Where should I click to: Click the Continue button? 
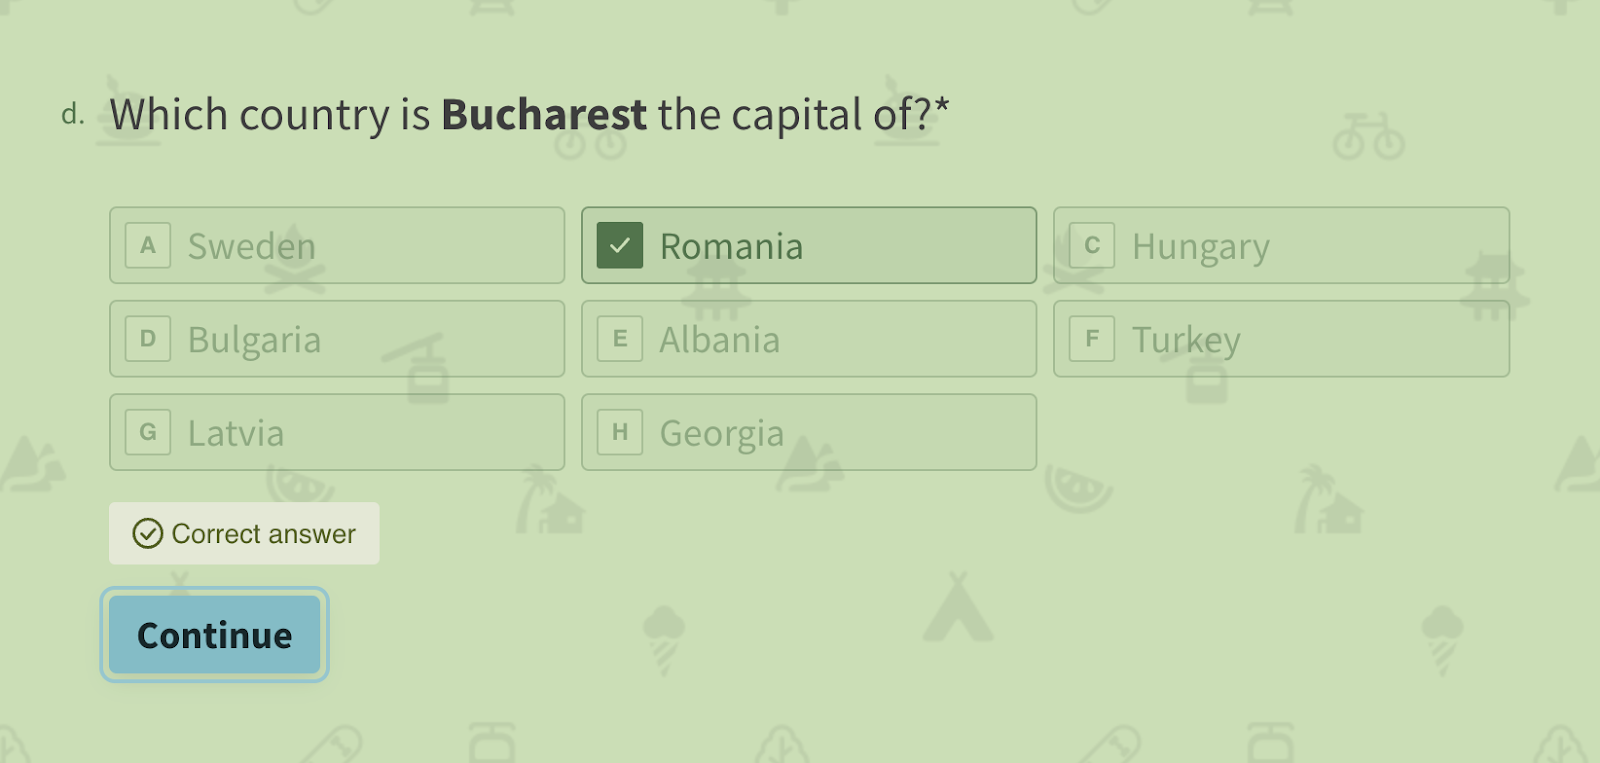pos(214,635)
